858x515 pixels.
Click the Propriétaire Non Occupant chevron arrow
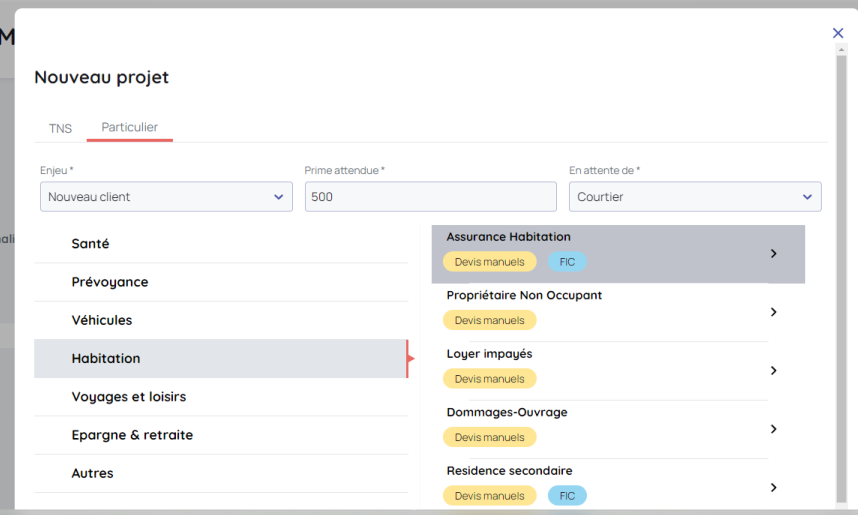point(773,312)
